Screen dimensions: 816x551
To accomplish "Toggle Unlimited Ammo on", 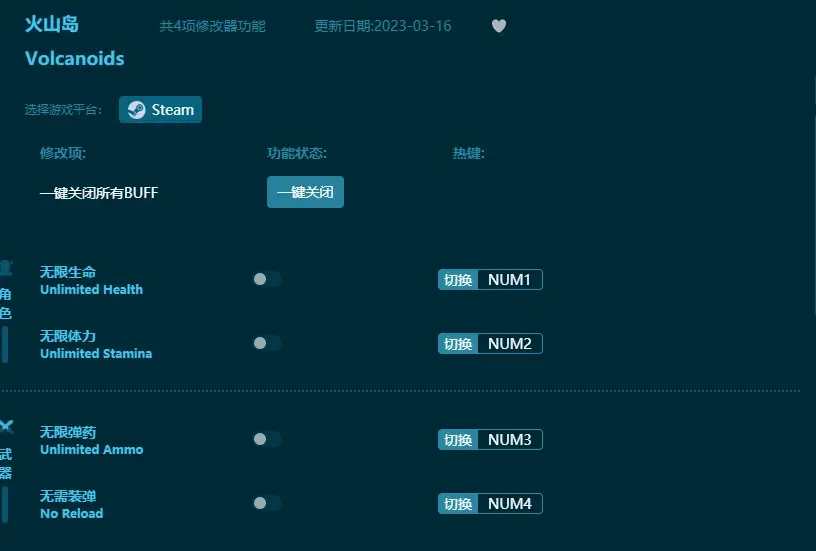I will coord(266,440).
